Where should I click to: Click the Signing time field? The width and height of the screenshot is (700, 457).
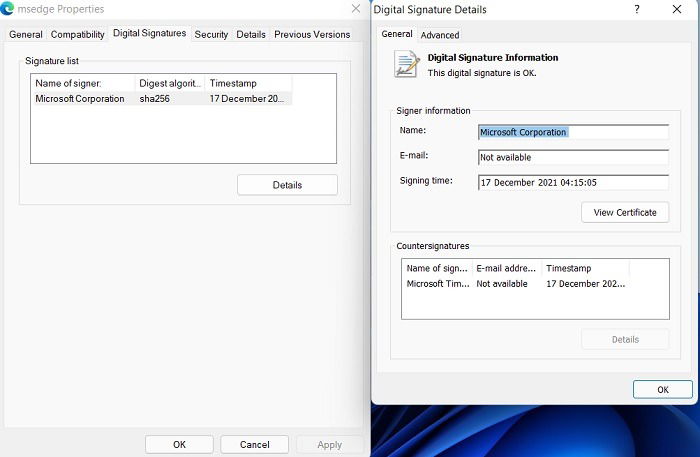[573, 183]
